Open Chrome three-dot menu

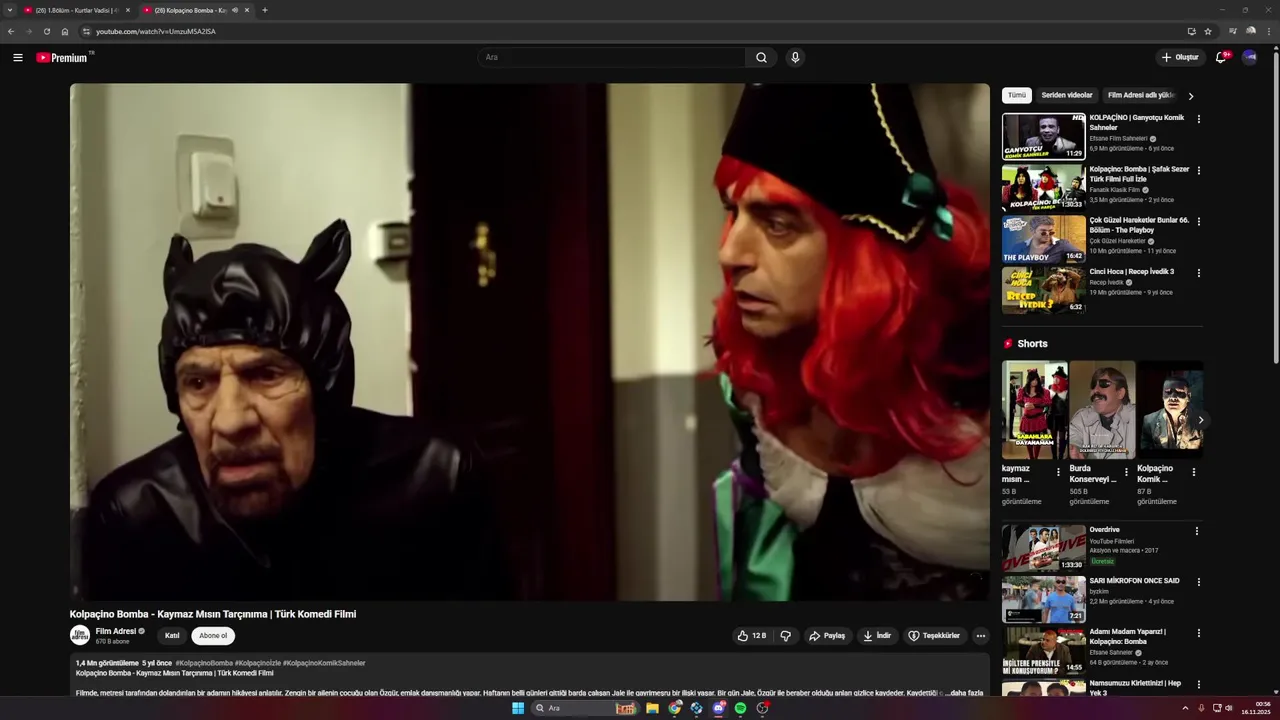click(x=1269, y=31)
